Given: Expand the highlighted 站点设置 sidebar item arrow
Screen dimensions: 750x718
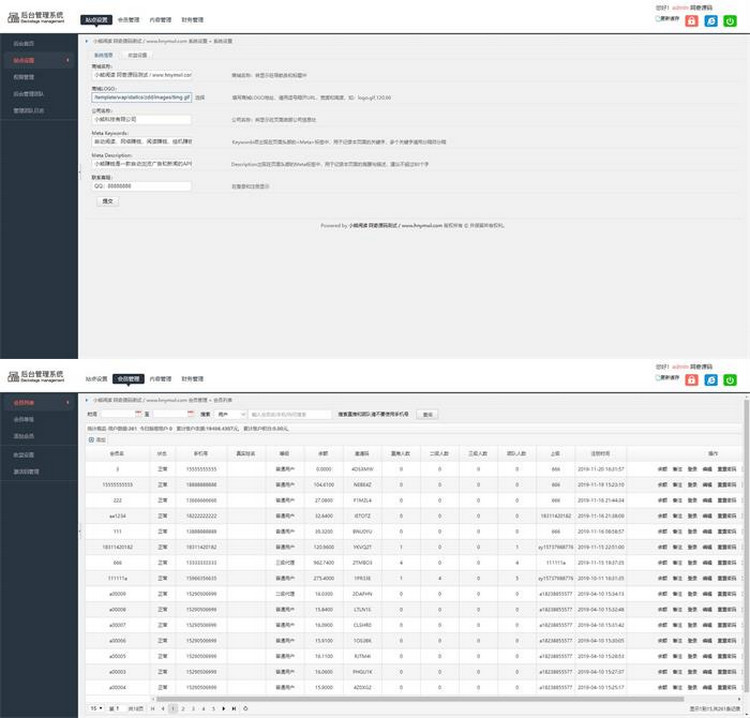Looking at the screenshot, I should click(67, 60).
